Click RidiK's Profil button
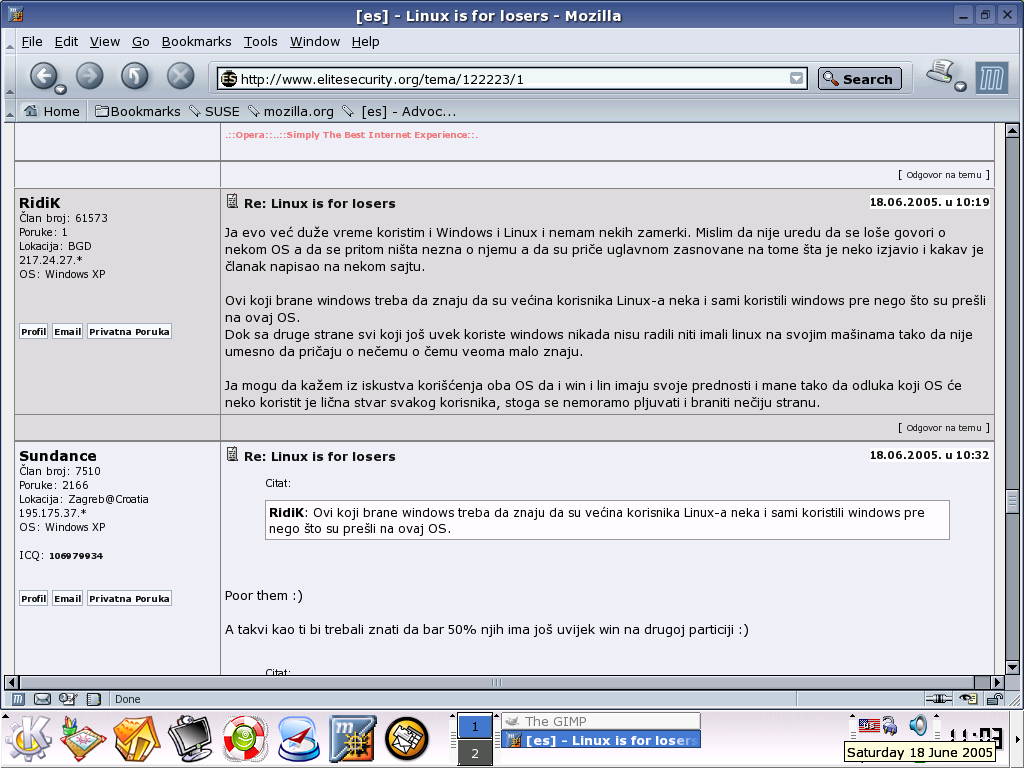 33,332
